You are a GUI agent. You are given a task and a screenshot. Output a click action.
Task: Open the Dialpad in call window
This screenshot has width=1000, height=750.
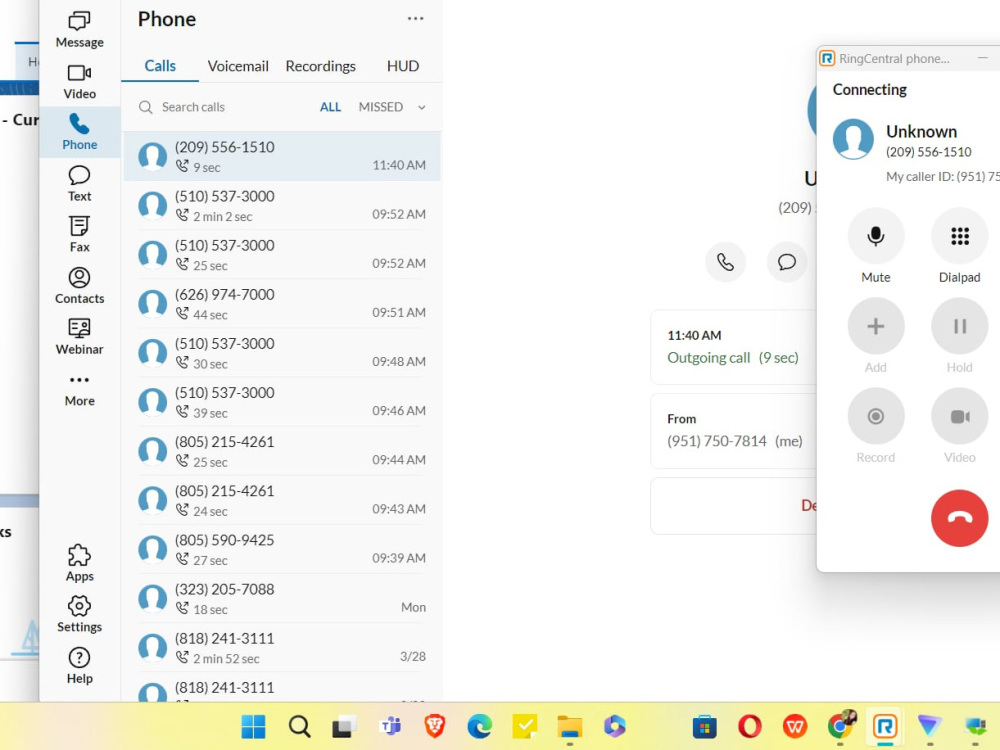[x=959, y=236]
